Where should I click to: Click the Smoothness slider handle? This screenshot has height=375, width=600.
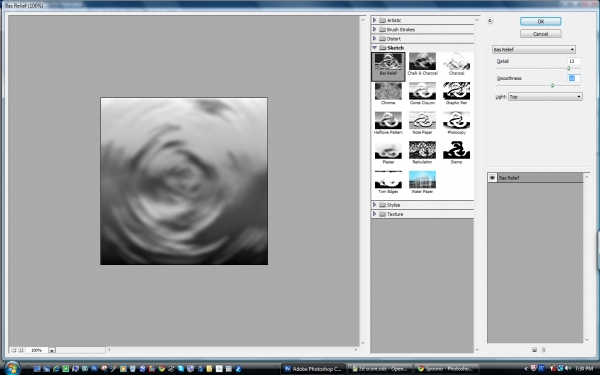point(552,85)
